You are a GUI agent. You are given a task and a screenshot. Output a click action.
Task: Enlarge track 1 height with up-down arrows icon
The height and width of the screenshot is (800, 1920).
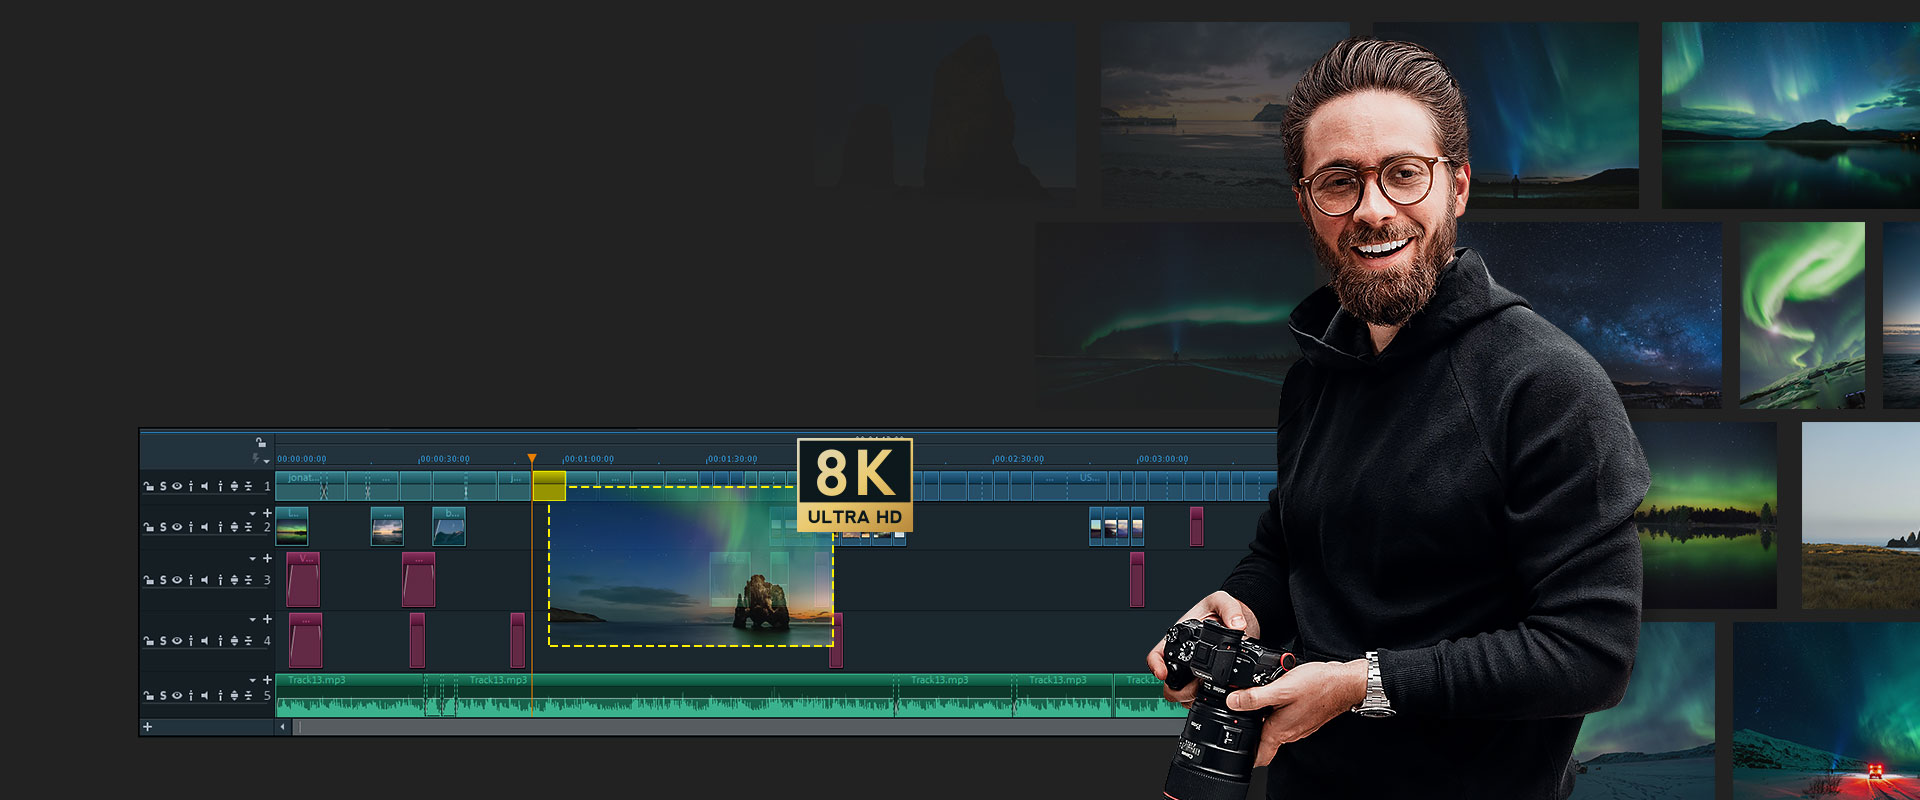234,487
